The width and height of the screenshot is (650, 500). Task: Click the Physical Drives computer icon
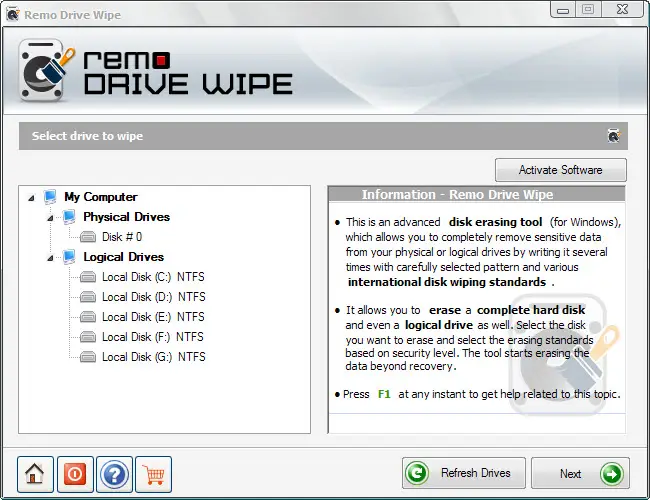tap(69, 217)
